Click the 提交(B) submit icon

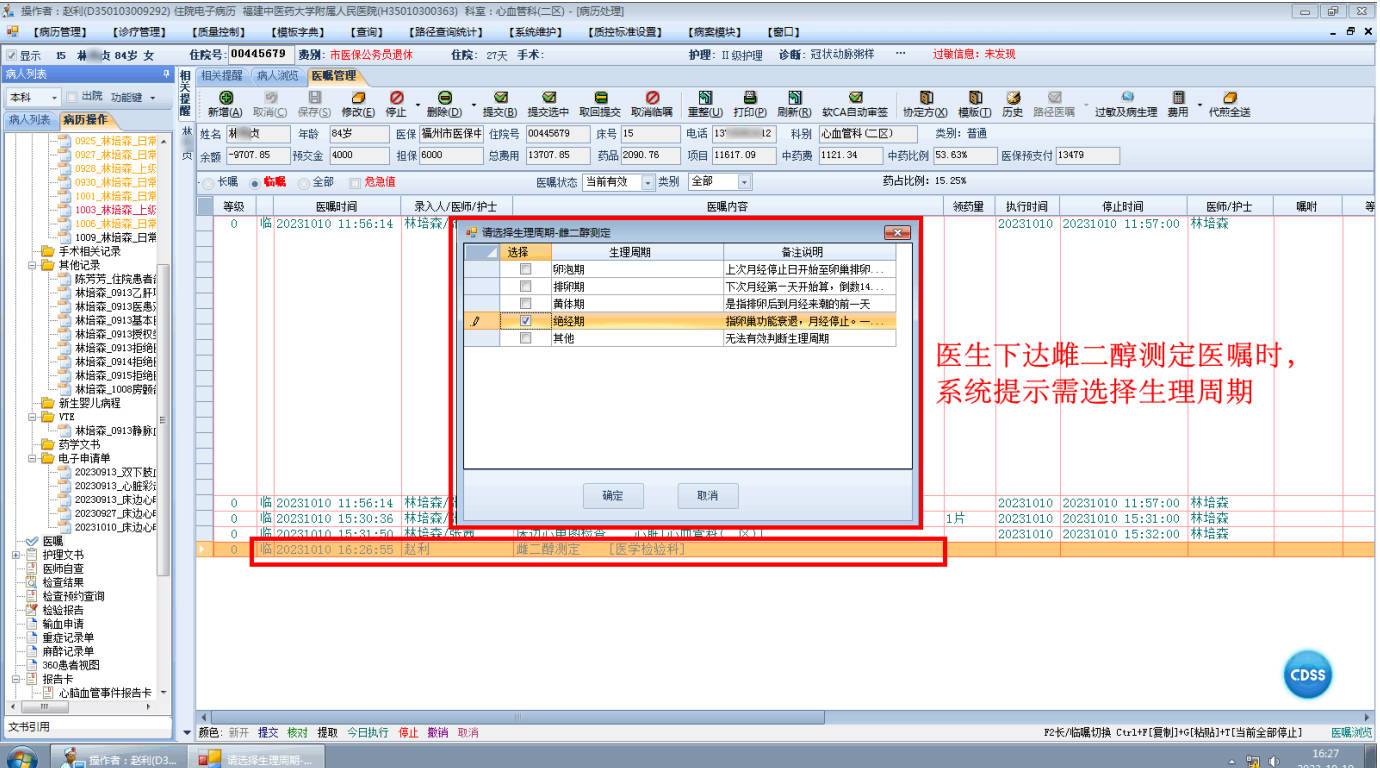coord(499,98)
